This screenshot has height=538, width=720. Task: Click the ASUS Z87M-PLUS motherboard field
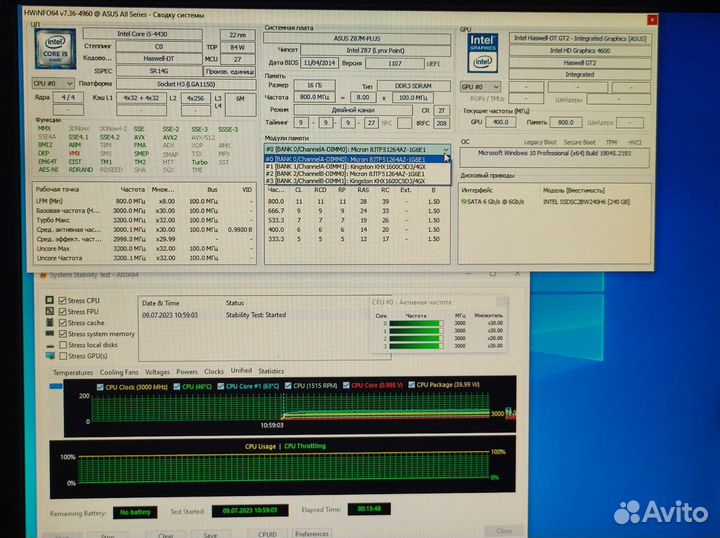point(357,39)
